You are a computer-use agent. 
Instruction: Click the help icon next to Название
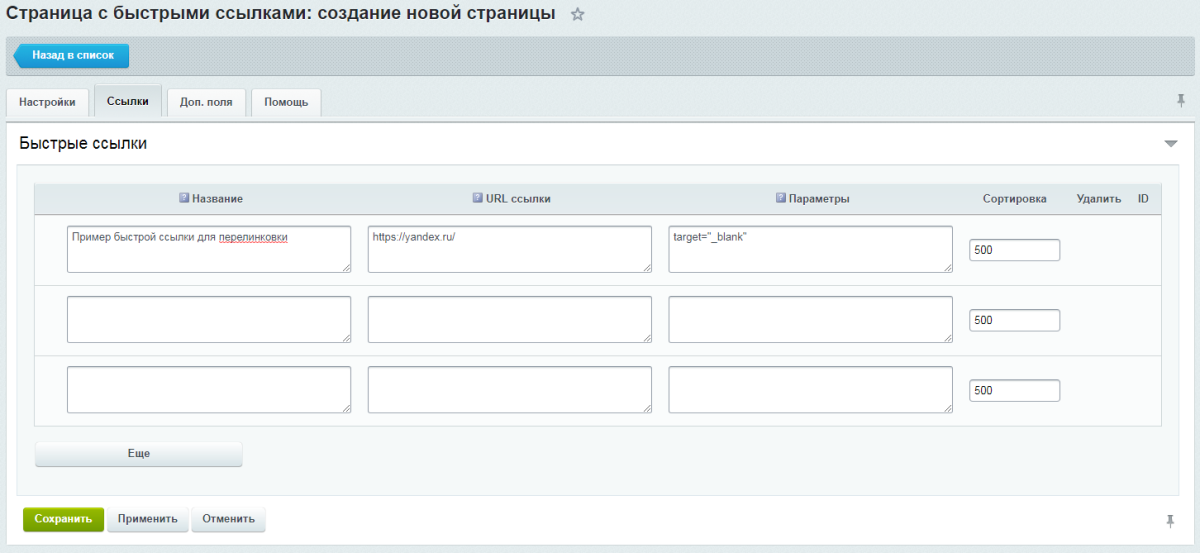click(184, 198)
